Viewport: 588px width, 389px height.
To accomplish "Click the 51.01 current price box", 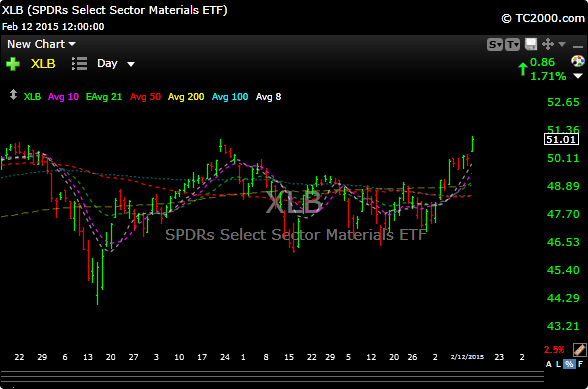I will coord(561,140).
